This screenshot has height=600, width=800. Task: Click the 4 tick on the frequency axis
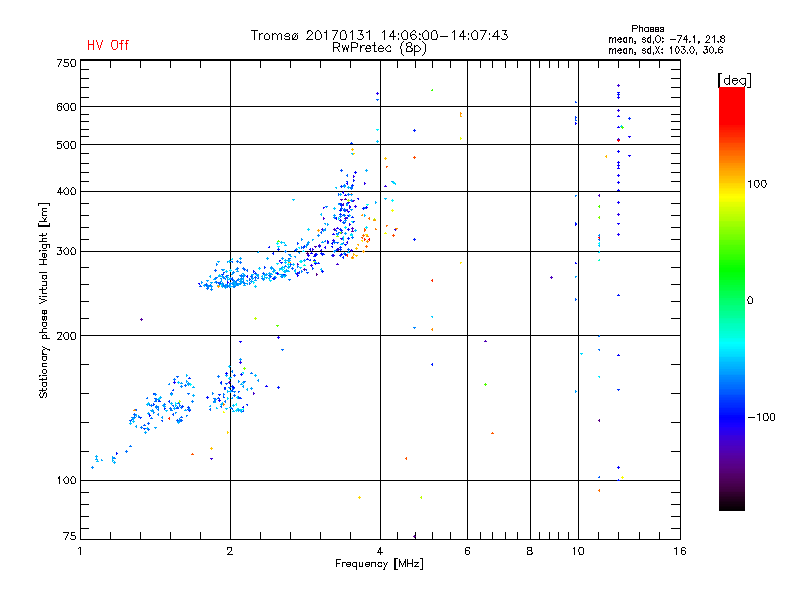[380, 551]
